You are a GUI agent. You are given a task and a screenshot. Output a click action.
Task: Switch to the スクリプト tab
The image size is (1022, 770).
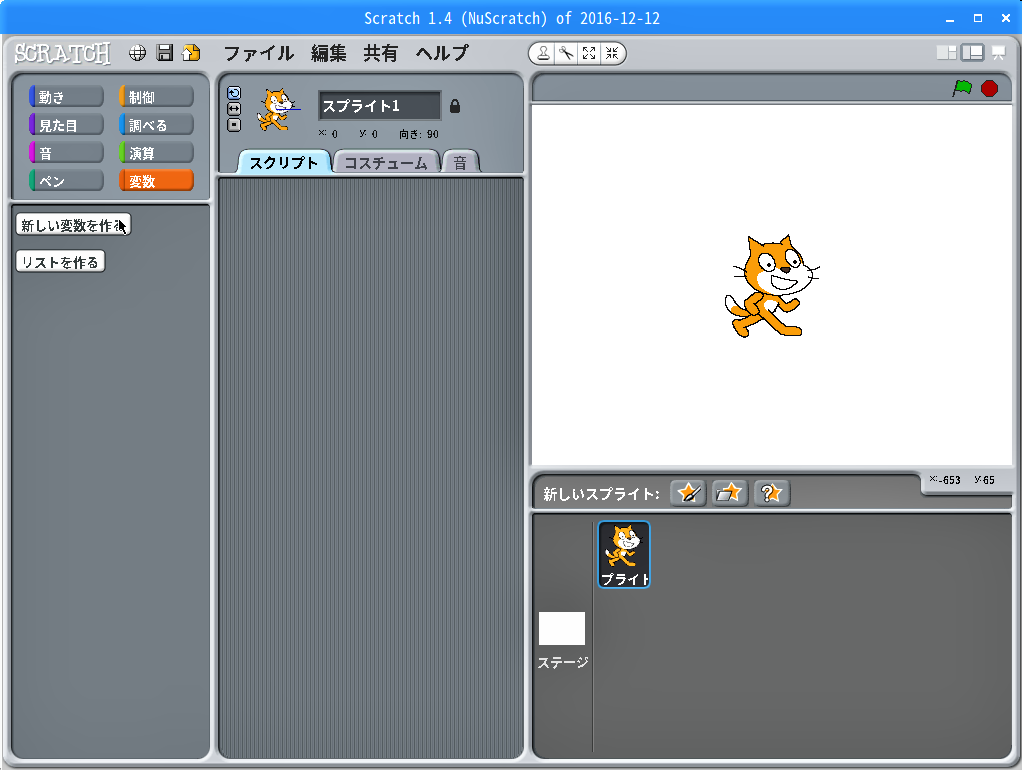[x=284, y=162]
